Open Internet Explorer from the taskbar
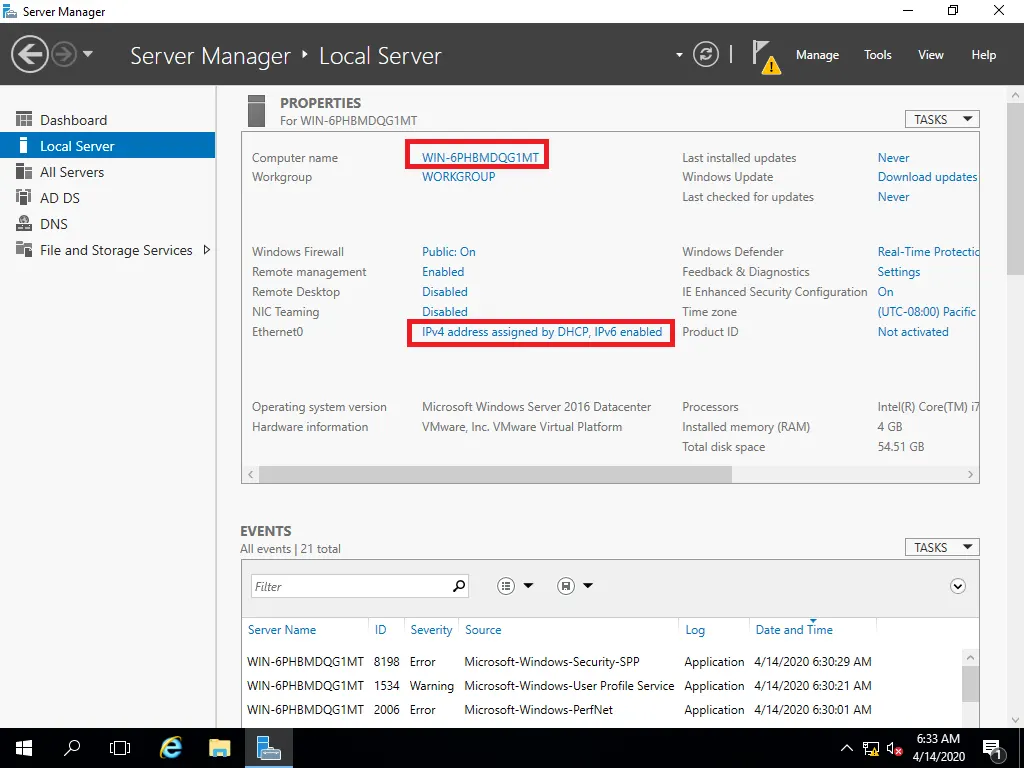1024x768 pixels. 170,748
